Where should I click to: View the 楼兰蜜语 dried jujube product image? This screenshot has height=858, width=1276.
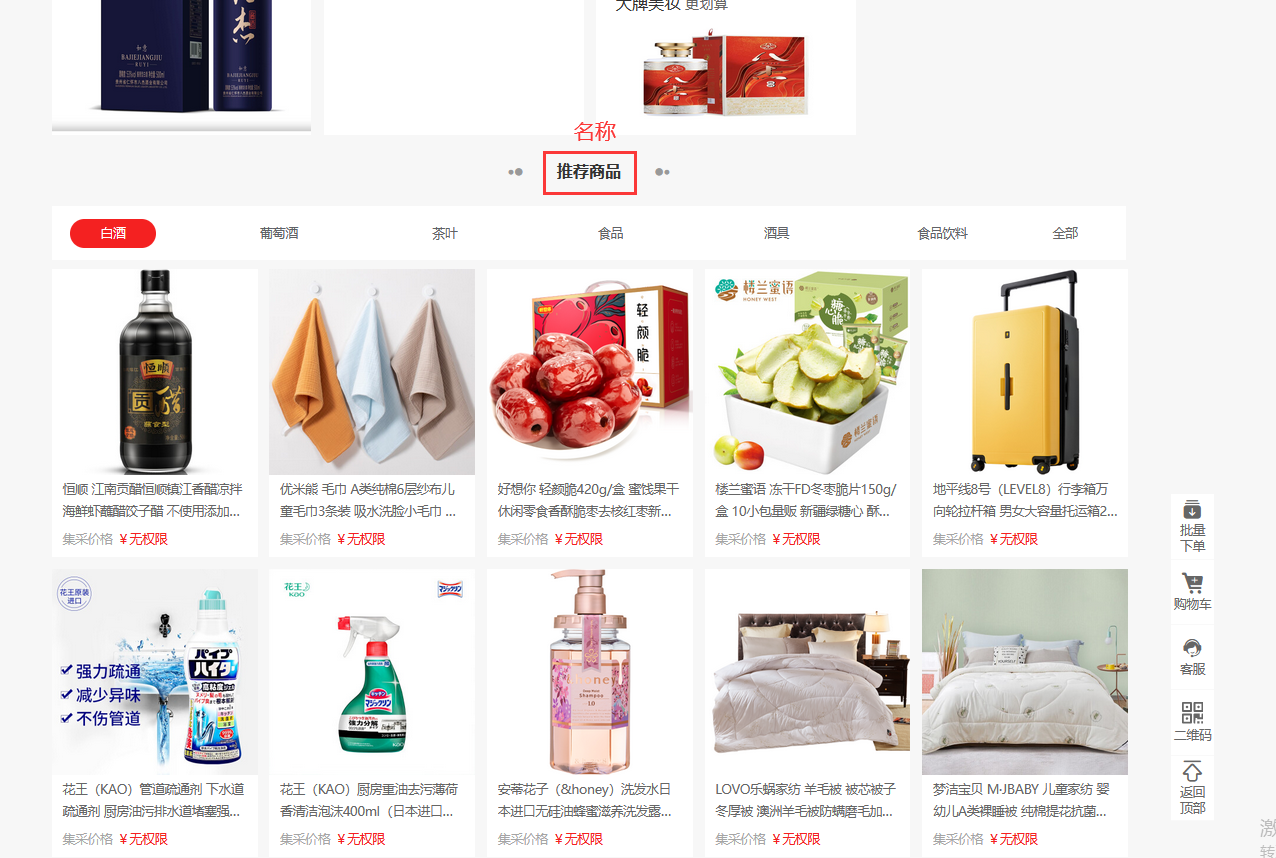pos(808,372)
